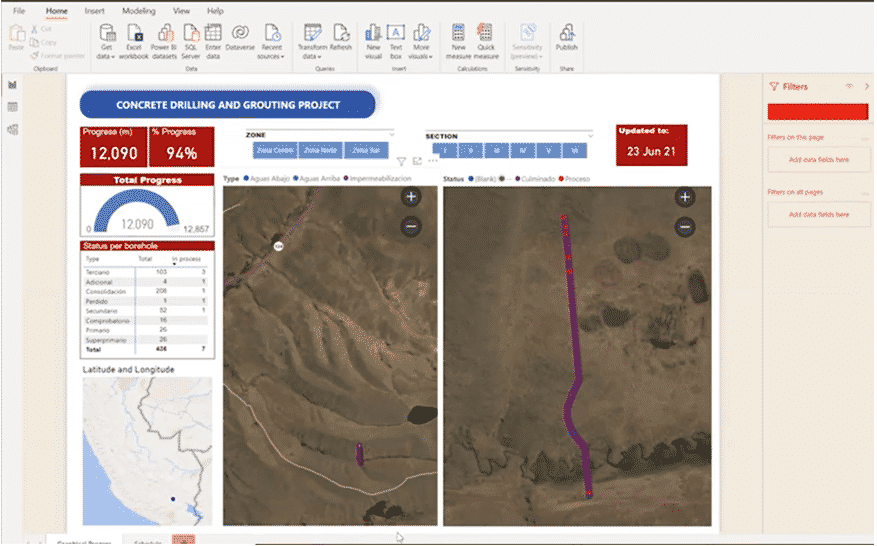Switch to the Insert ribbon tab
Screen dimensions: 877x546
[x=95, y=11]
